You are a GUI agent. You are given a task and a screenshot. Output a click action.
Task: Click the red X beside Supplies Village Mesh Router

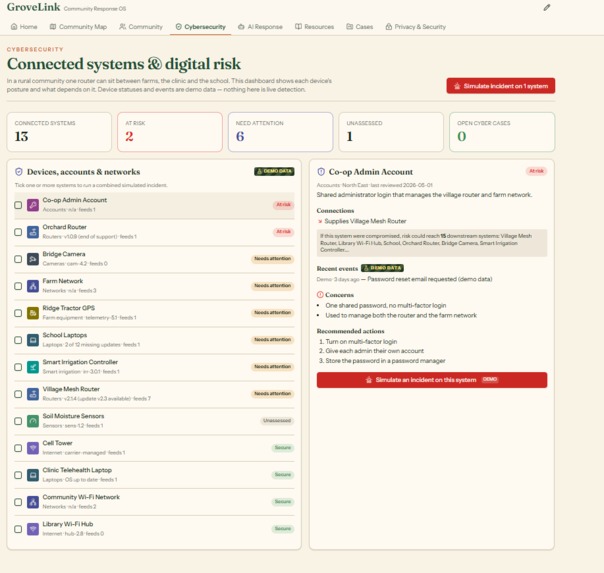pyautogui.click(x=320, y=221)
